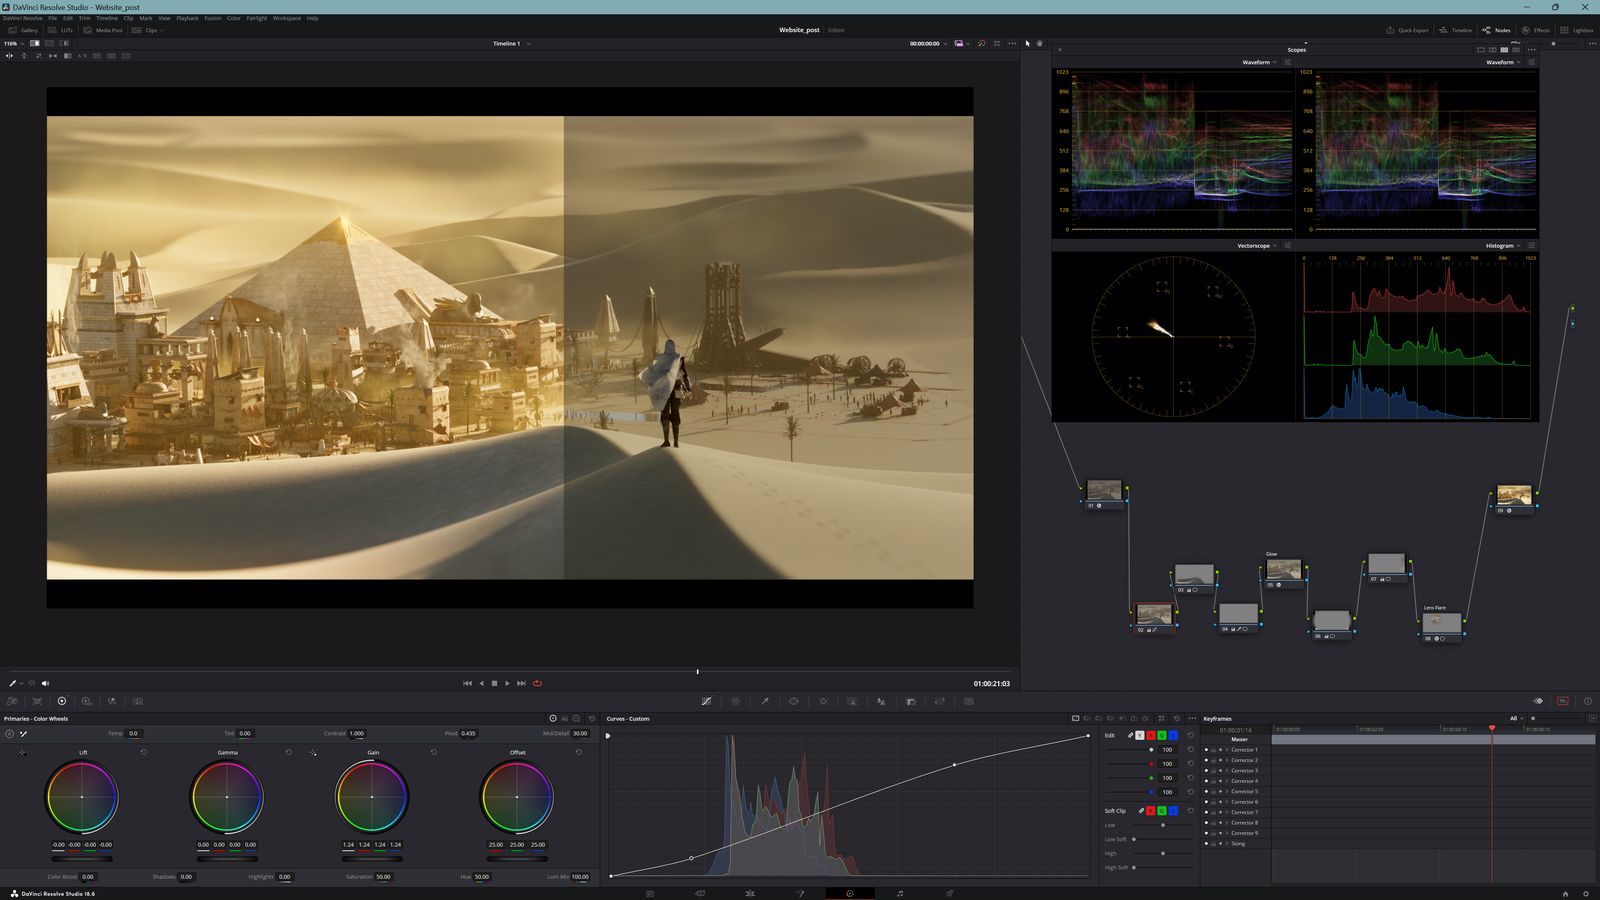Open the project home icon

pyautogui.click(x=1565, y=893)
